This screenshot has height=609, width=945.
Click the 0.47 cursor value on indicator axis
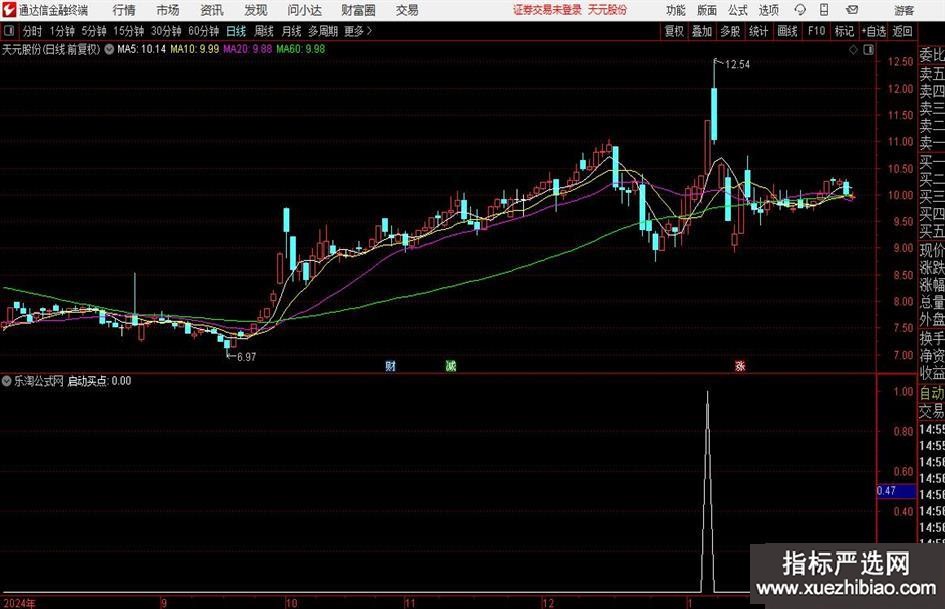pyautogui.click(x=896, y=491)
